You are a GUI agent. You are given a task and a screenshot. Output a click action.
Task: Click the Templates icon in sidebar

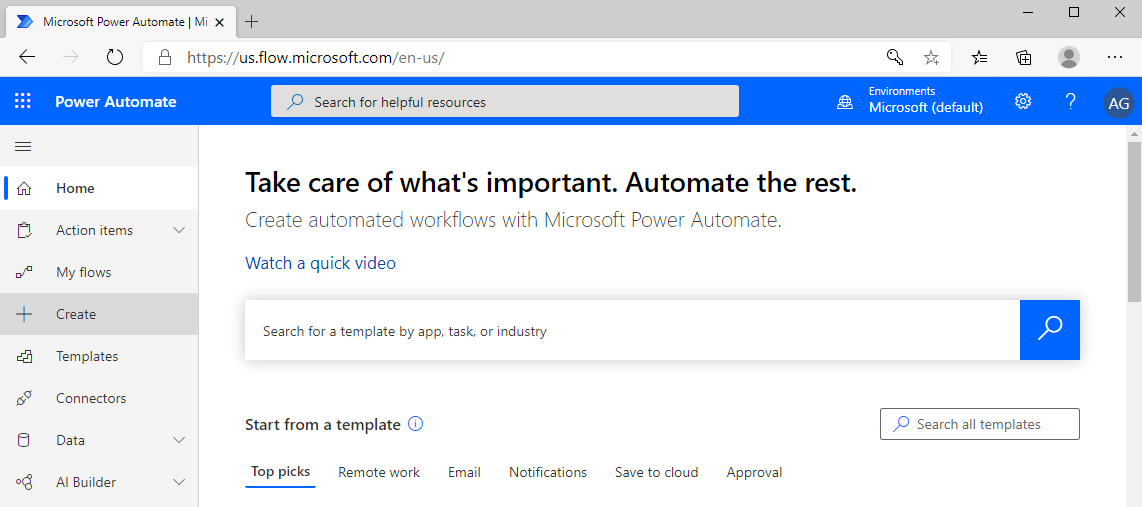point(24,356)
